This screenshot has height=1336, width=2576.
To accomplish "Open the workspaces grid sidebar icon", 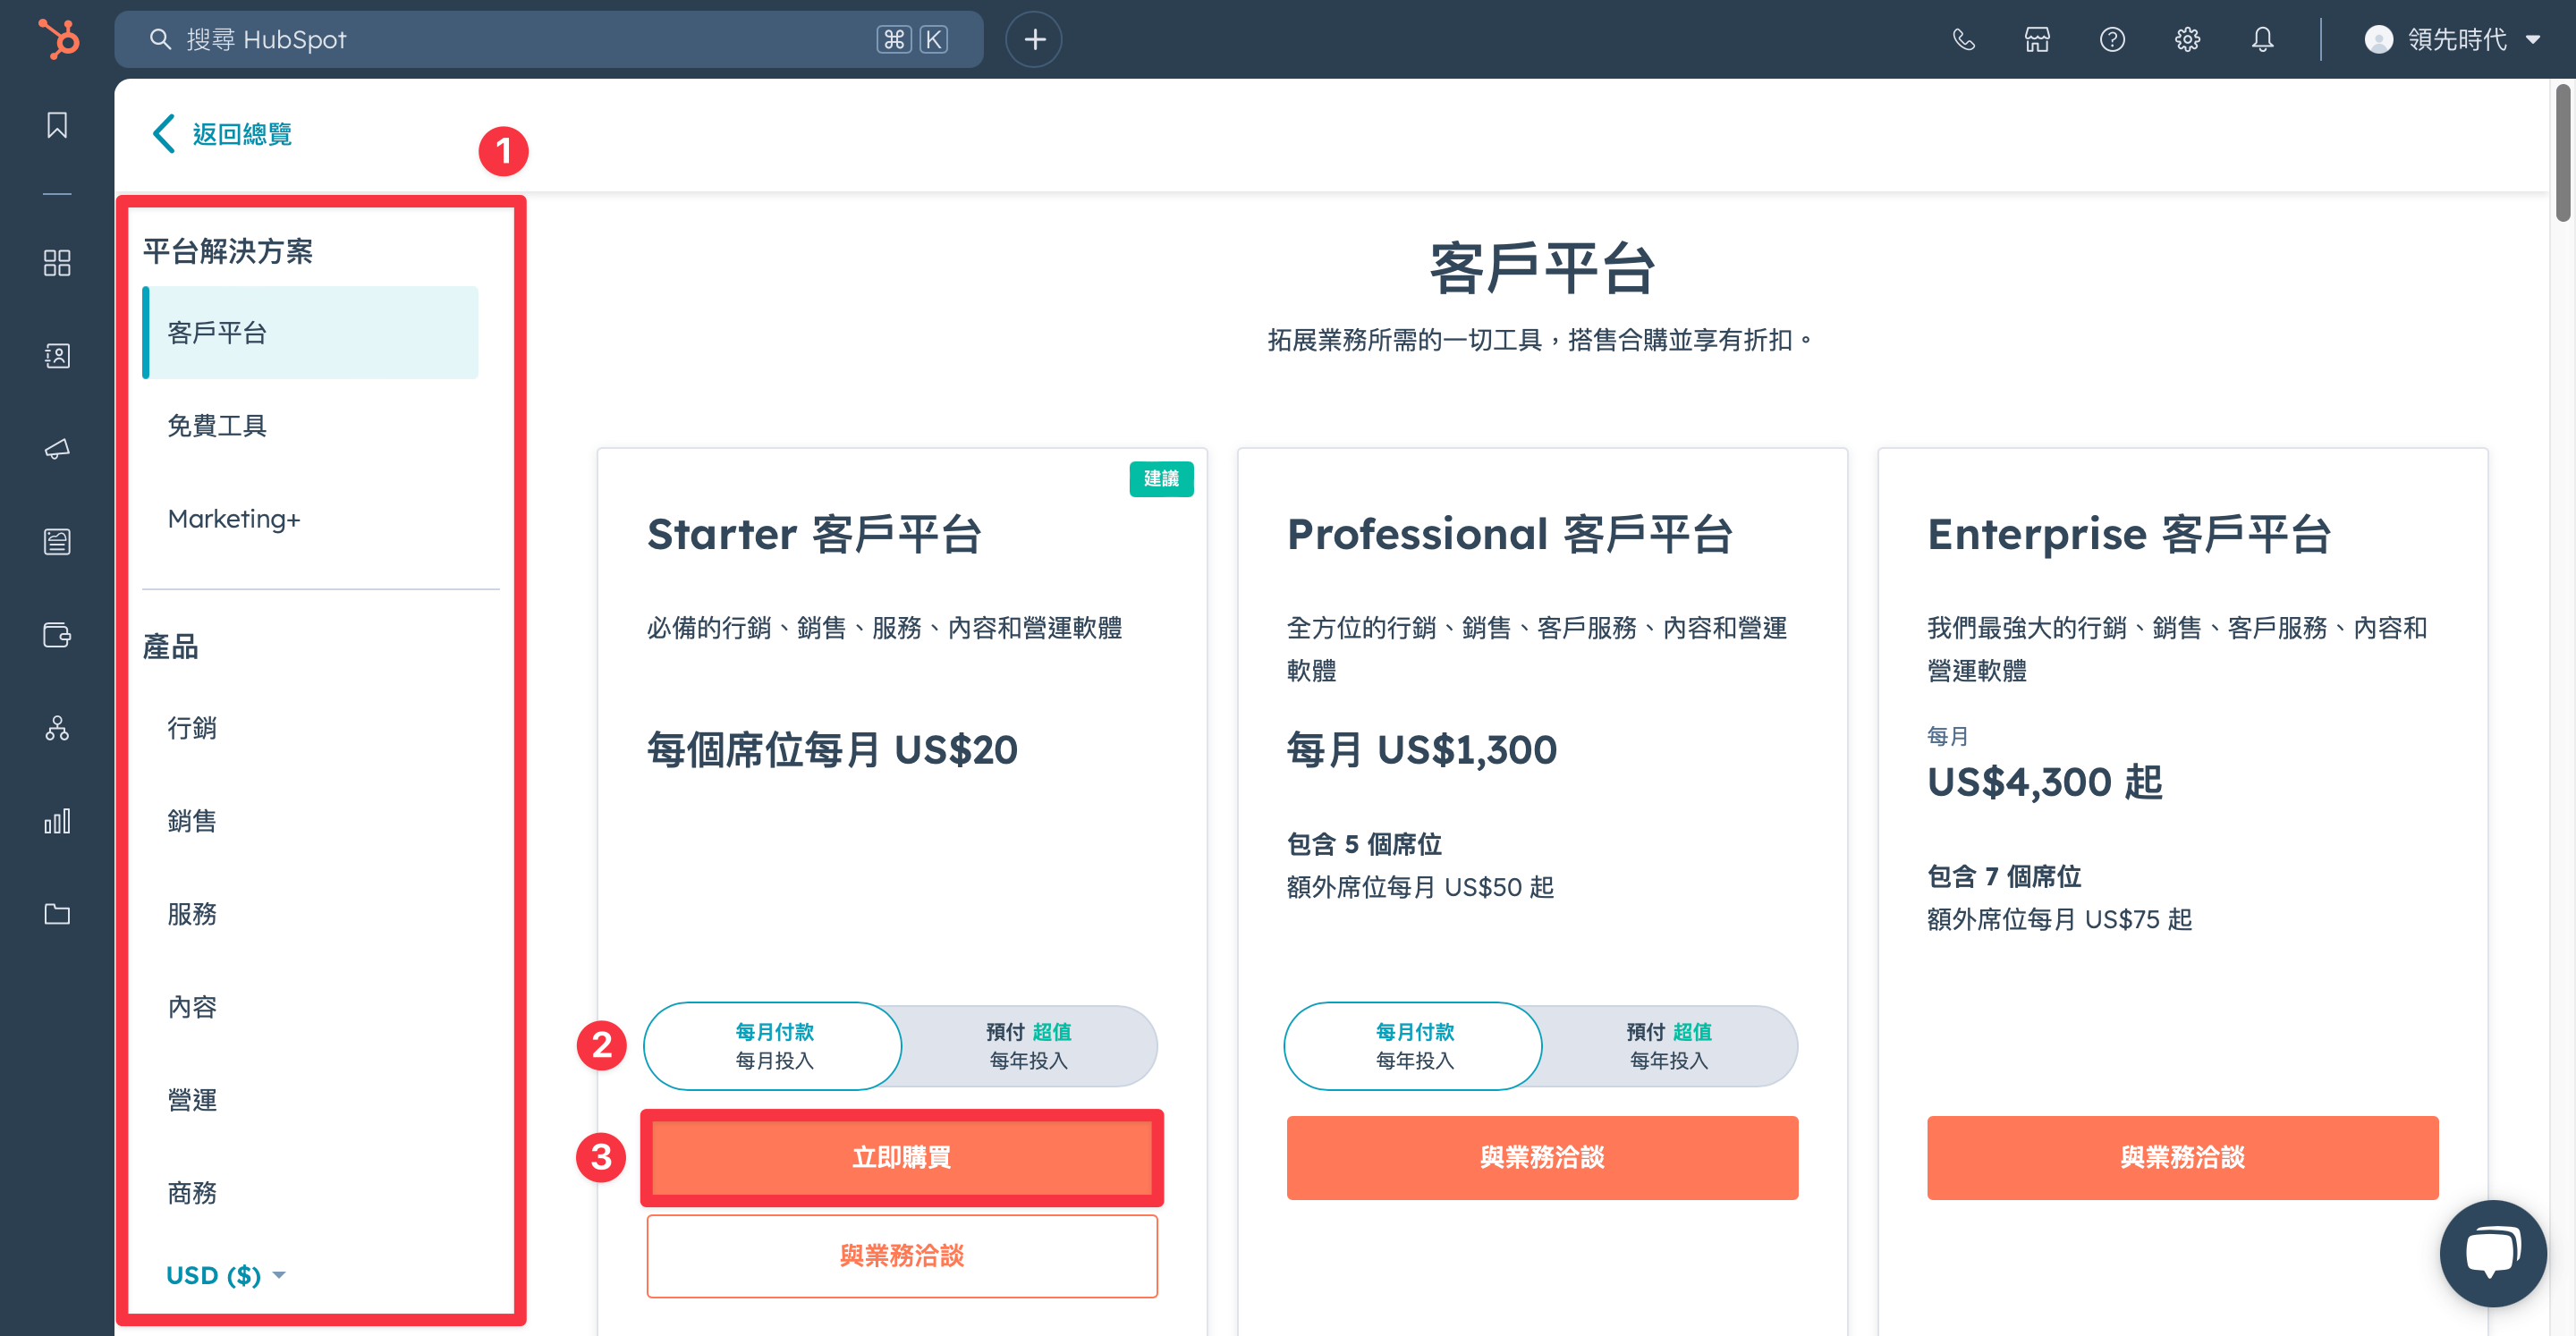I will [57, 263].
